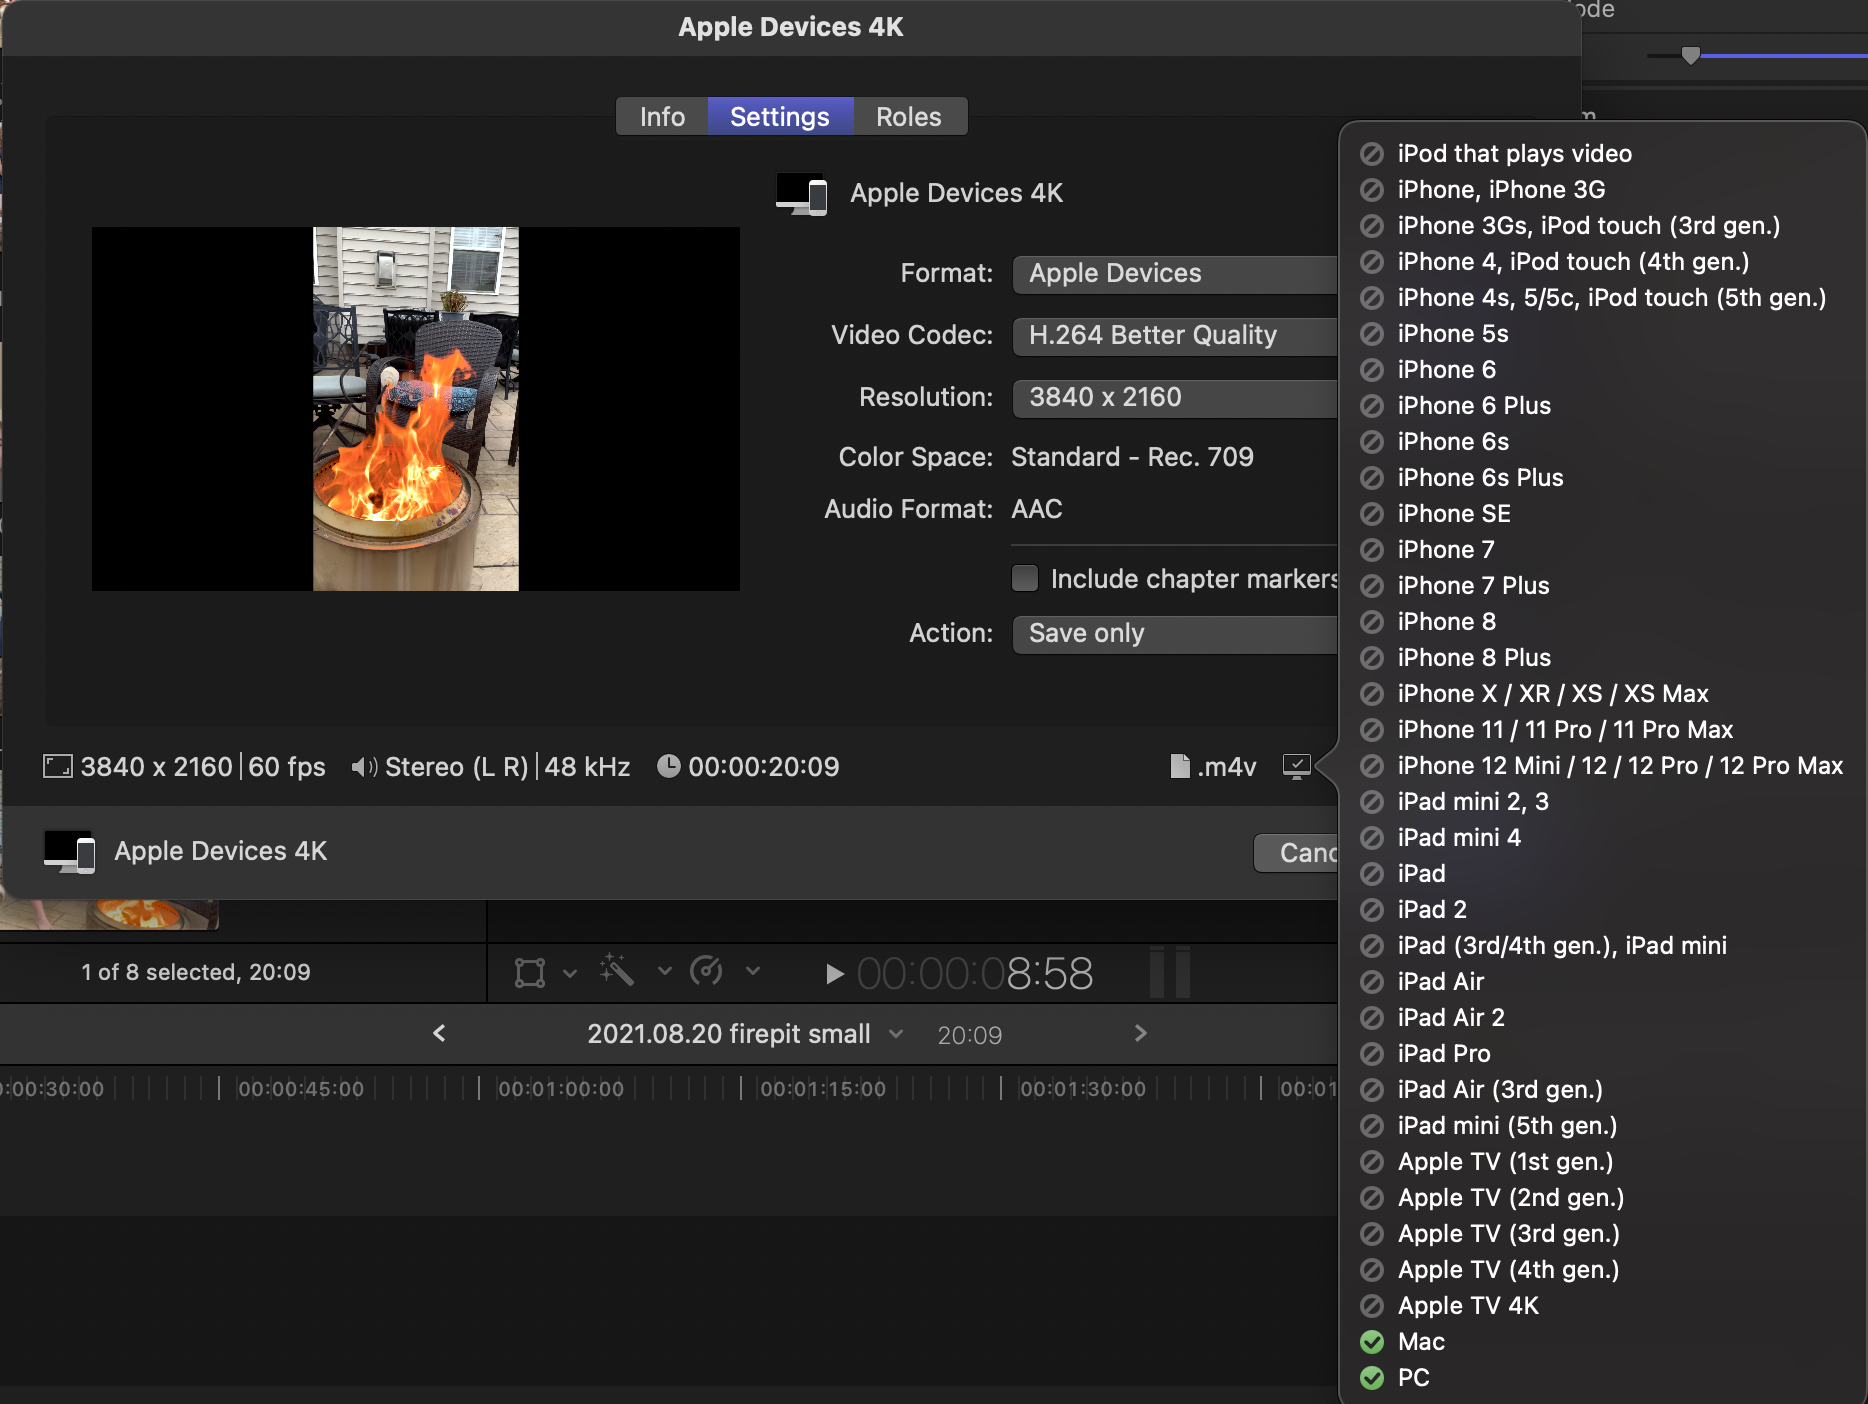This screenshot has height=1404, width=1868.
Task: Click the compatibility monitor icon beside .m4v
Action: coord(1296,767)
